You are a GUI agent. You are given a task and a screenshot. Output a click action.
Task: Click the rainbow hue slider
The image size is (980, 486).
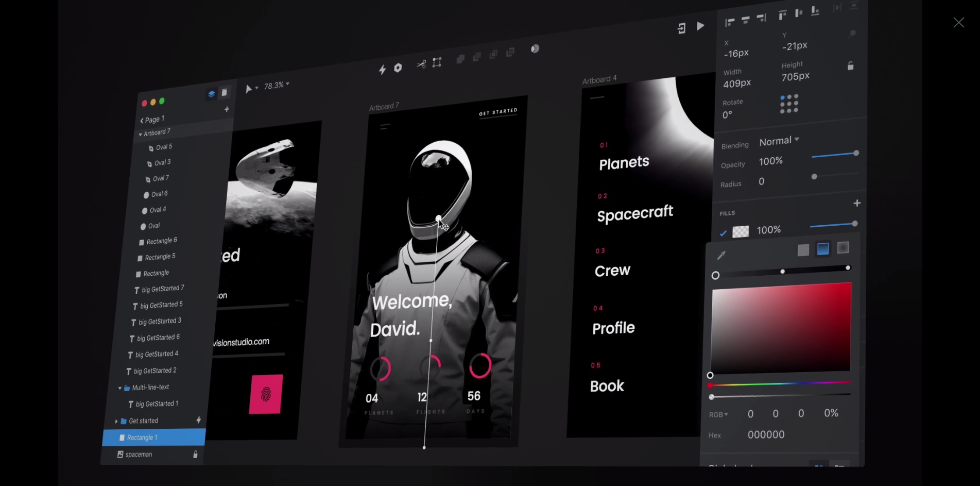(x=780, y=384)
